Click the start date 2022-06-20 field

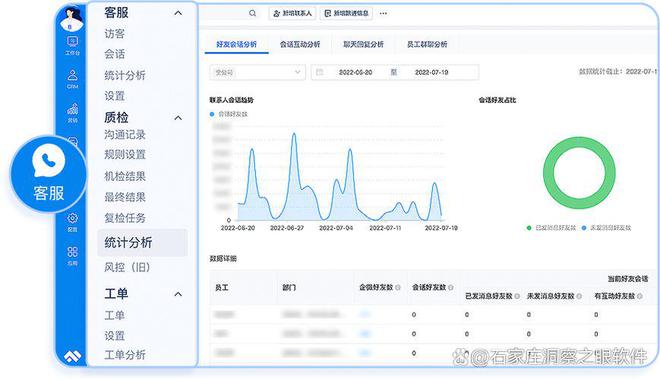click(355, 72)
